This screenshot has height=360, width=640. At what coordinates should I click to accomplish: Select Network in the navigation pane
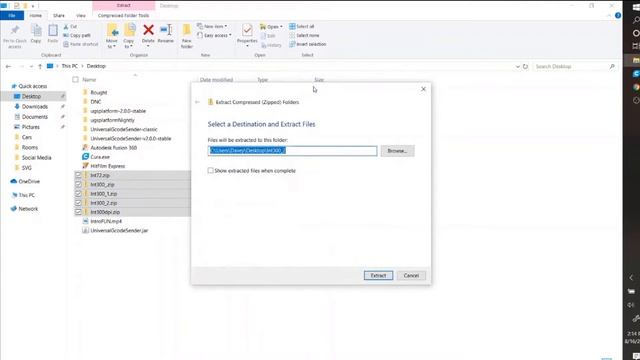pos(28,209)
